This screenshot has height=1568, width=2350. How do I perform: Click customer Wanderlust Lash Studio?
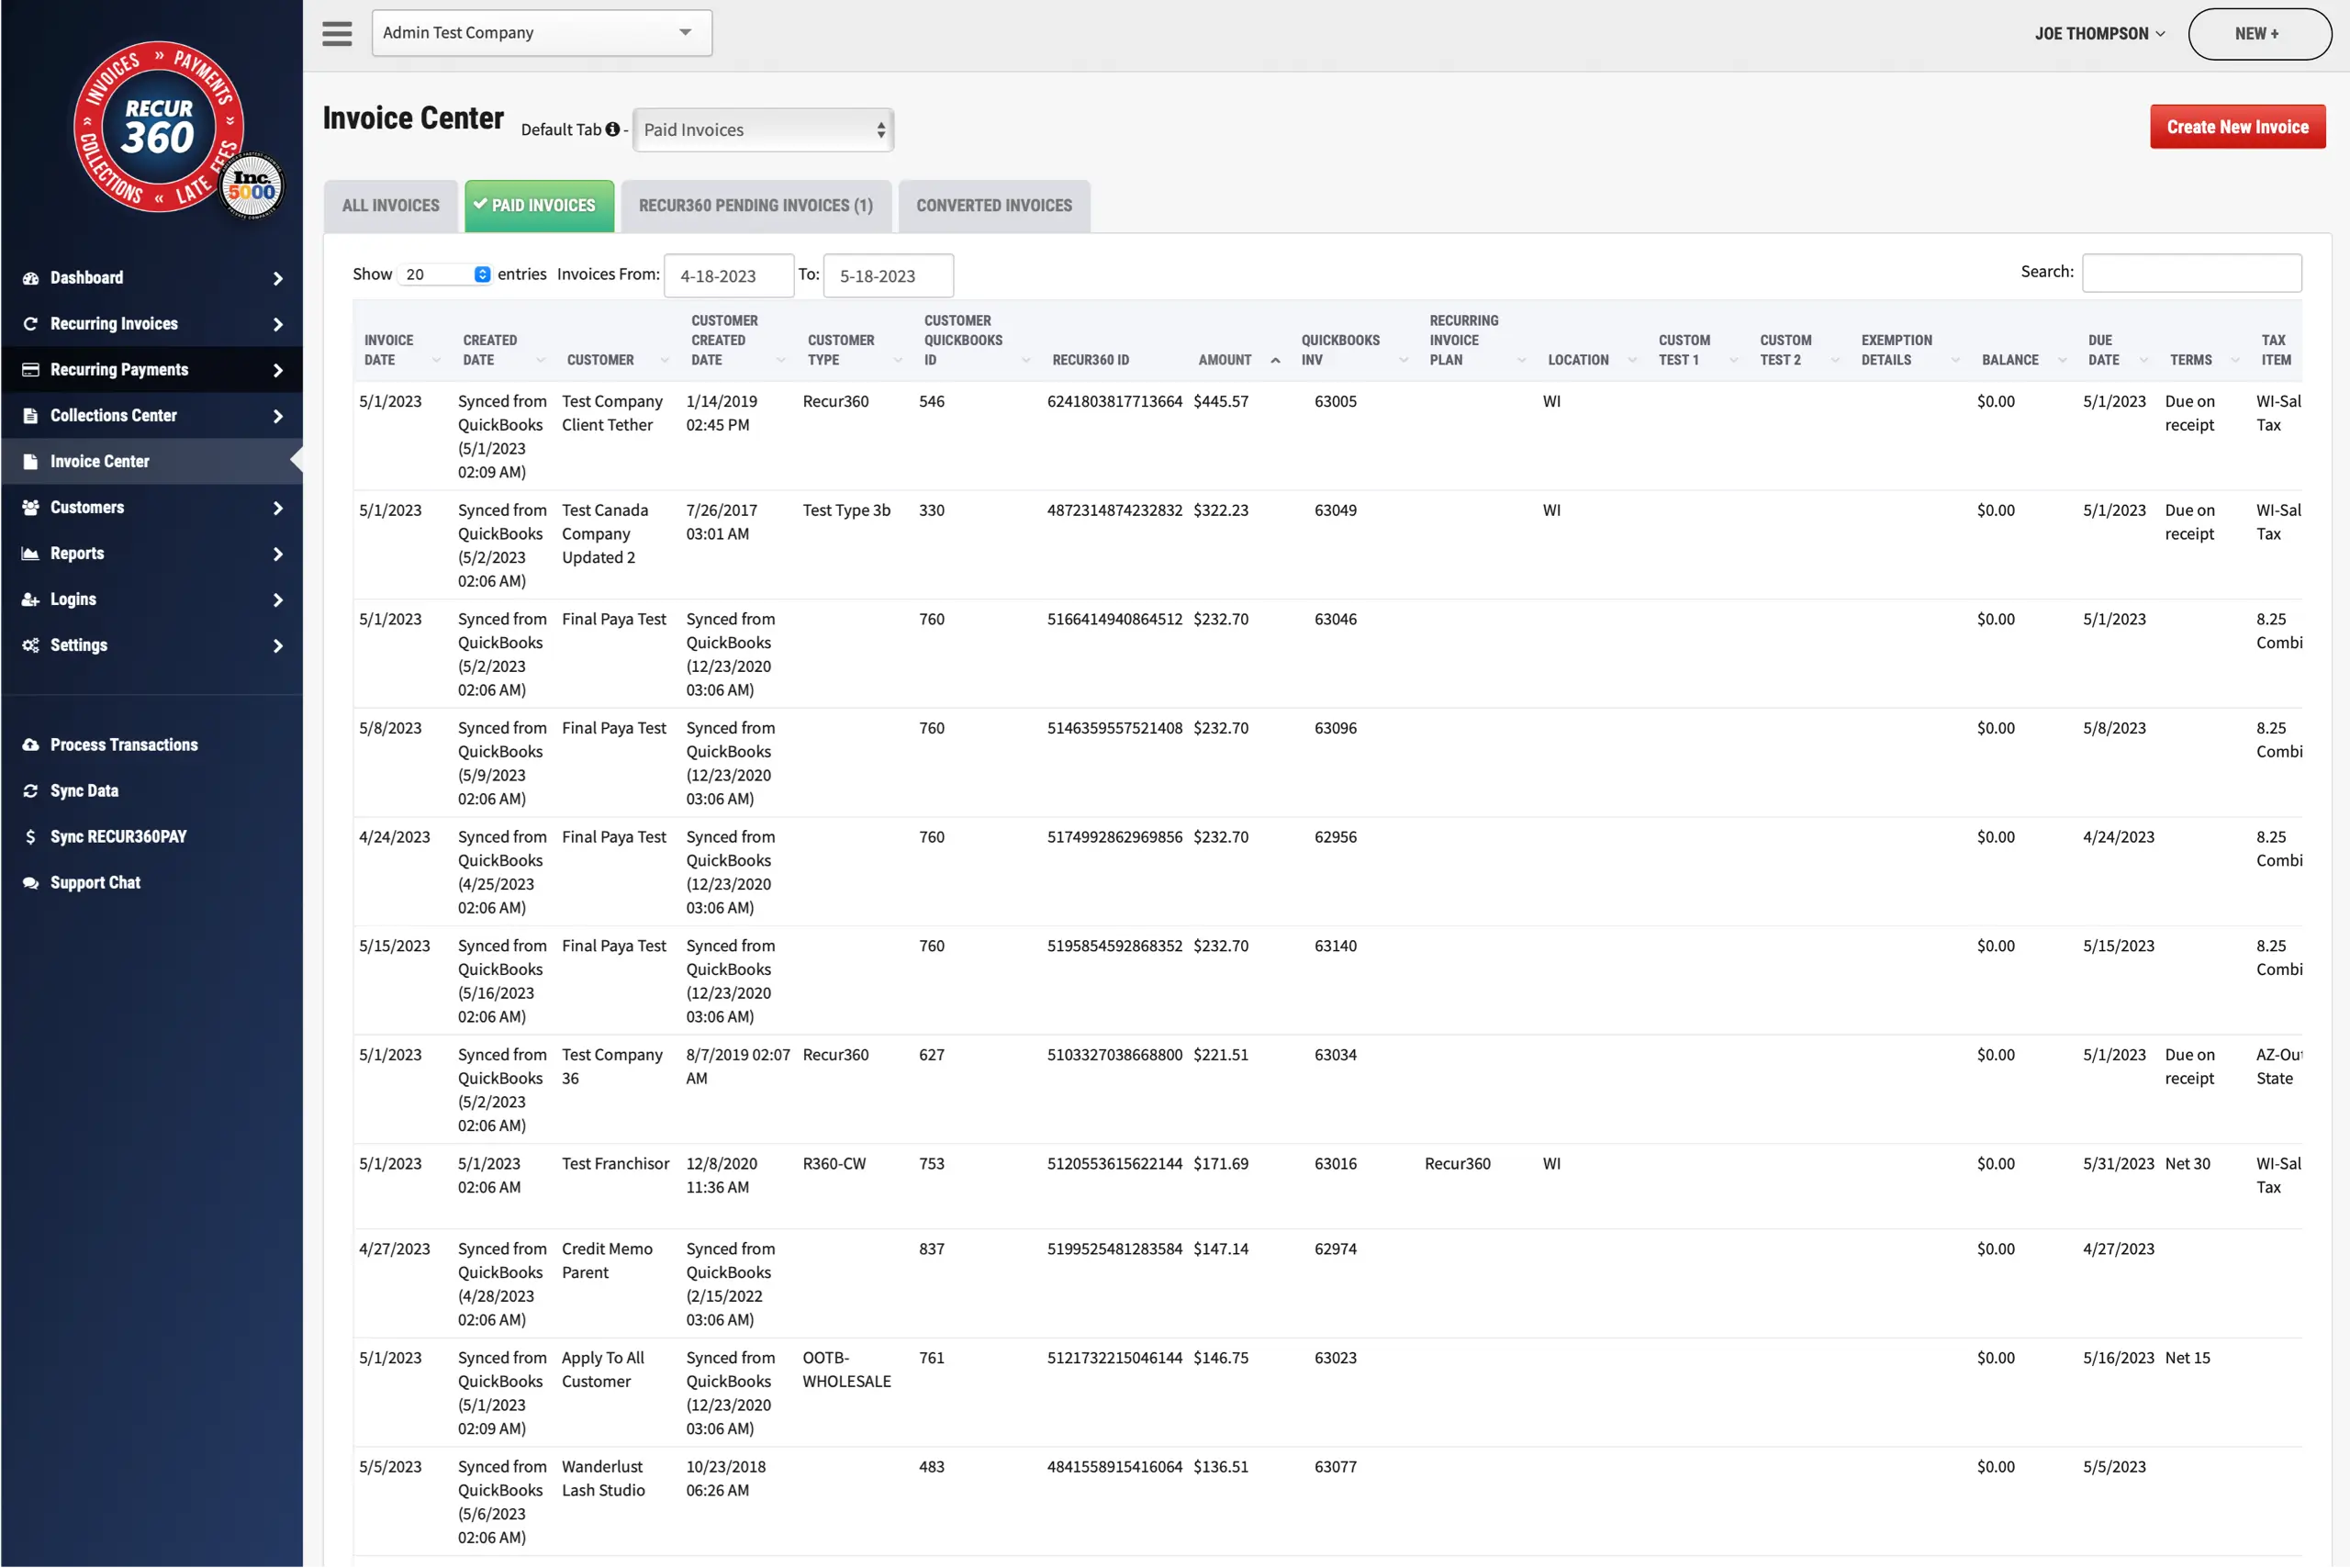(x=604, y=1478)
